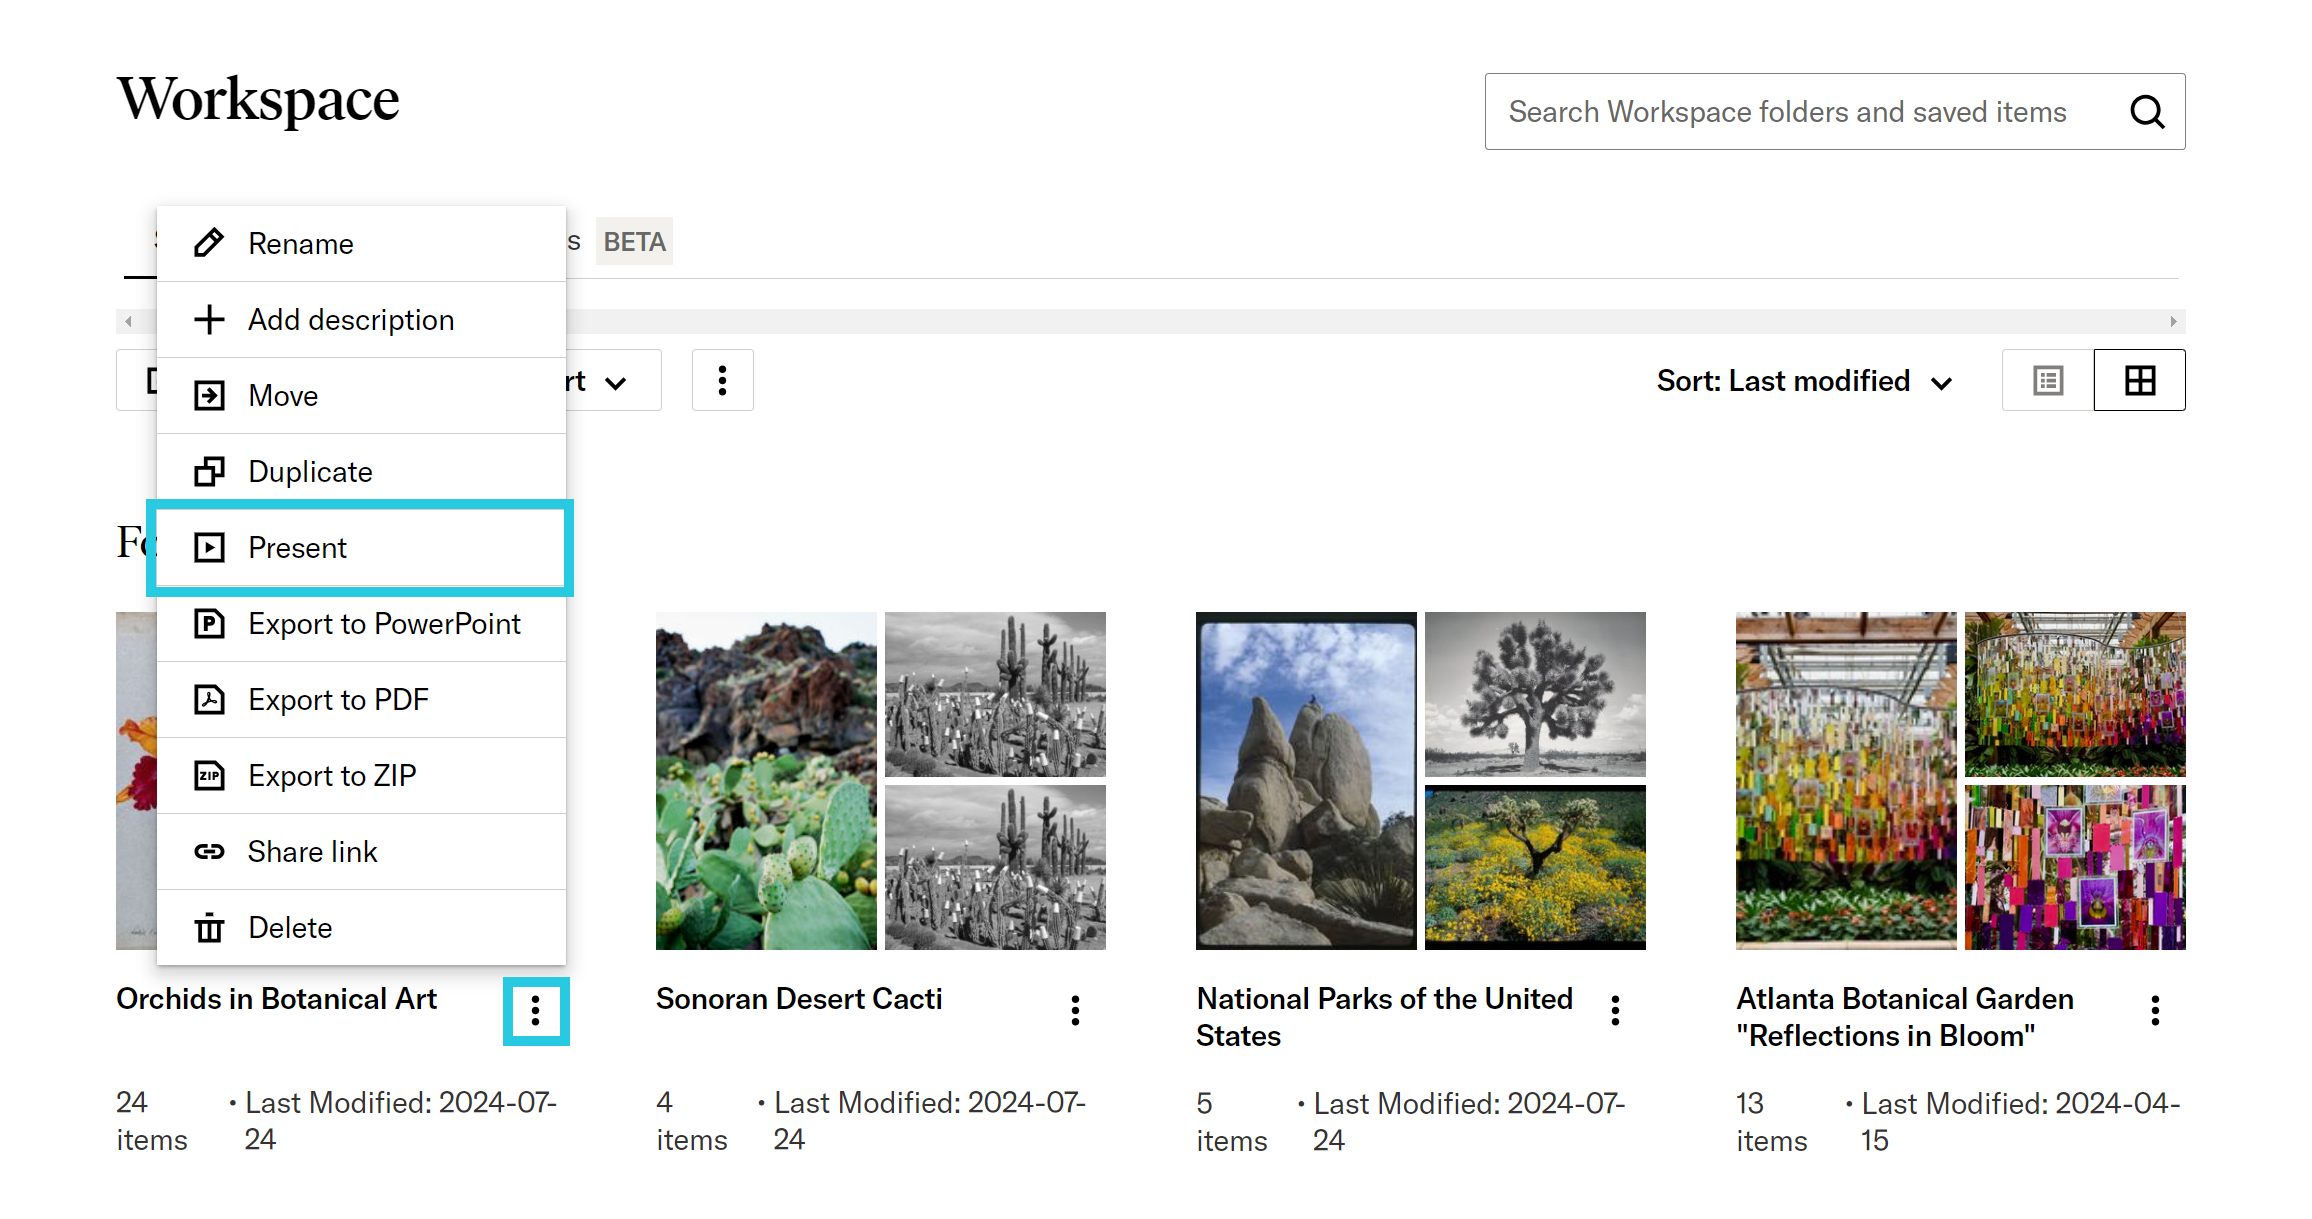This screenshot has height=1219, width=2312.
Task: Click the scrollbar left arrow
Action: point(128,321)
